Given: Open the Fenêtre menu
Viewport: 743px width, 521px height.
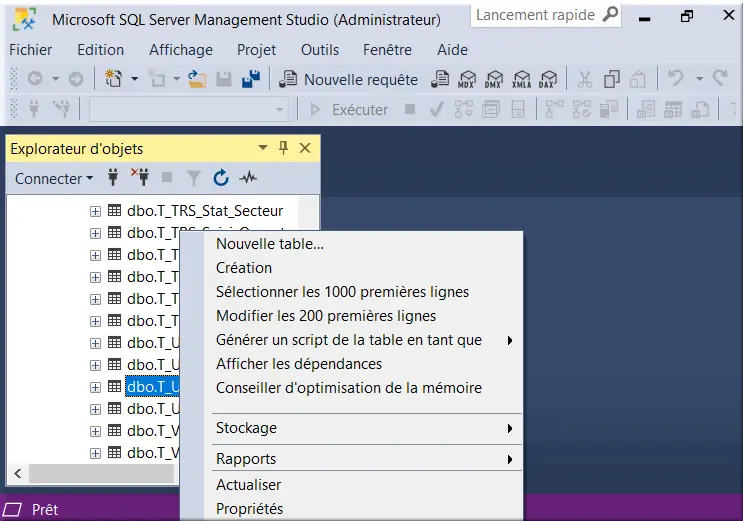Looking at the screenshot, I should [387, 50].
